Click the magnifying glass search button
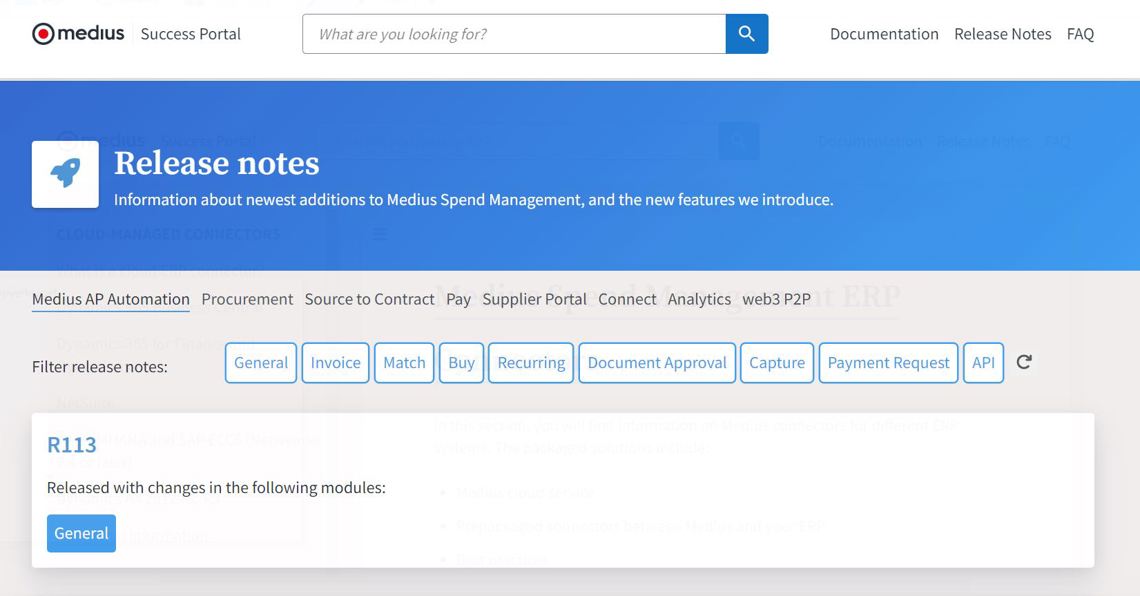This screenshot has width=1140, height=596. (746, 34)
